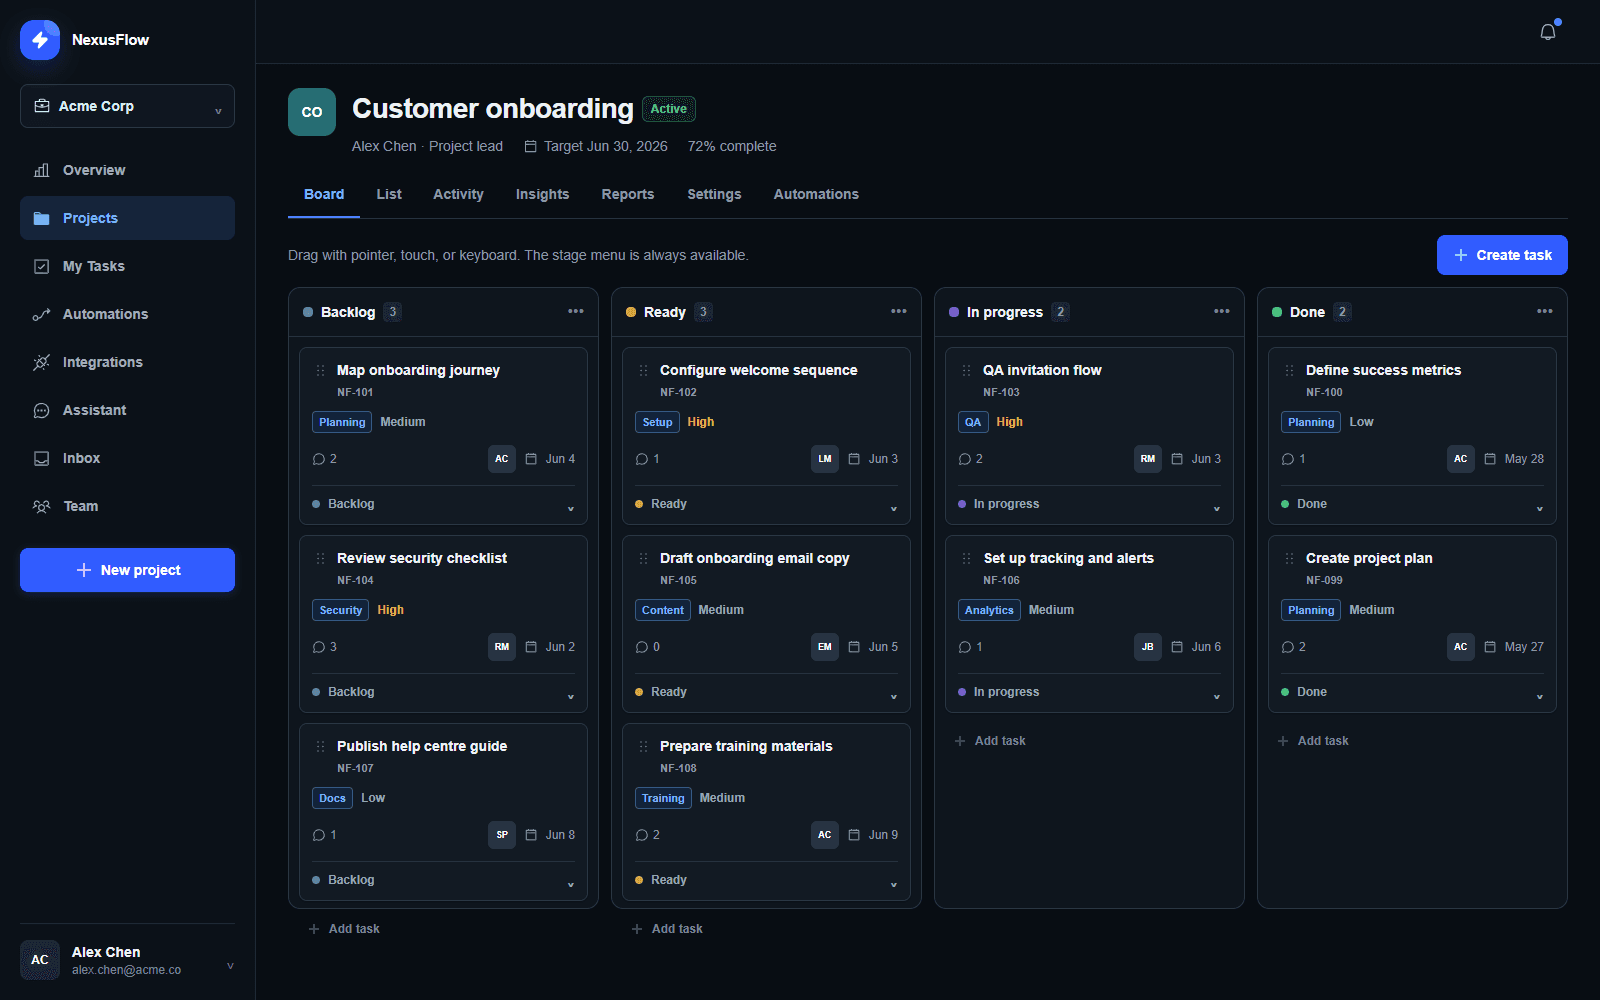Open stage dropdown on Publish help centre guide

pos(443,880)
